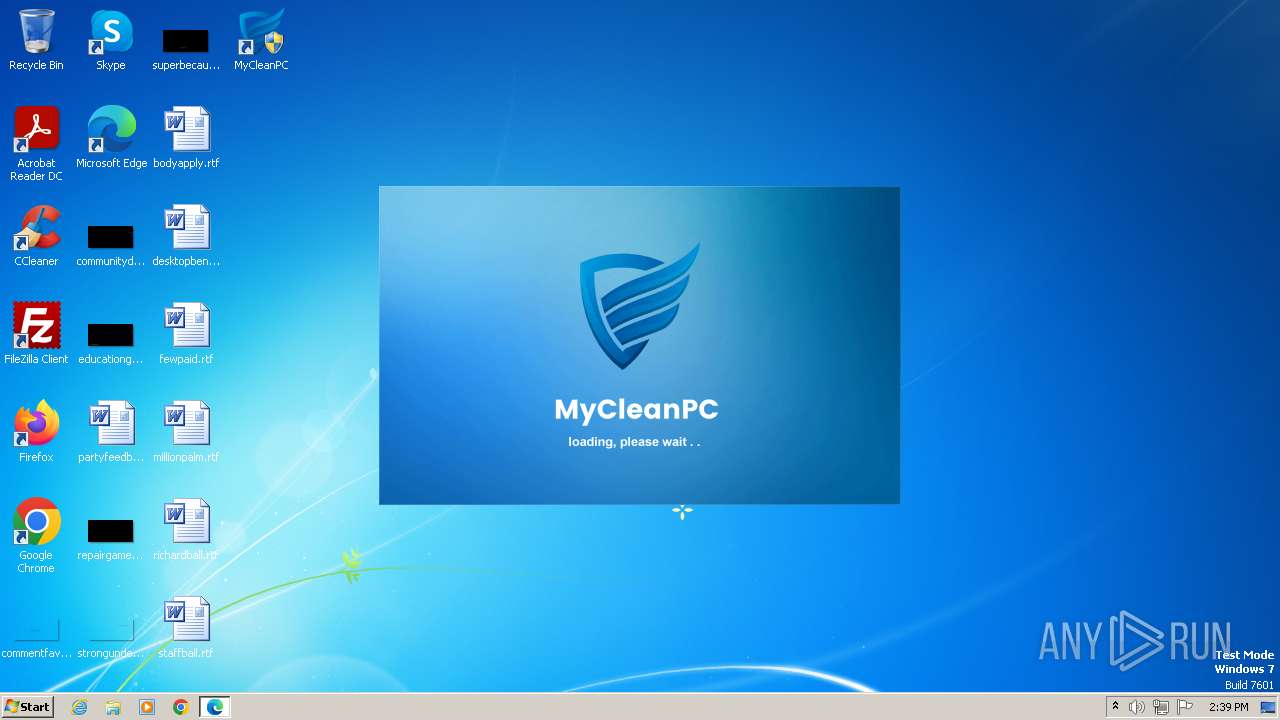Open the Action Center flag icon
This screenshot has height=720, width=1280.
coord(1185,707)
